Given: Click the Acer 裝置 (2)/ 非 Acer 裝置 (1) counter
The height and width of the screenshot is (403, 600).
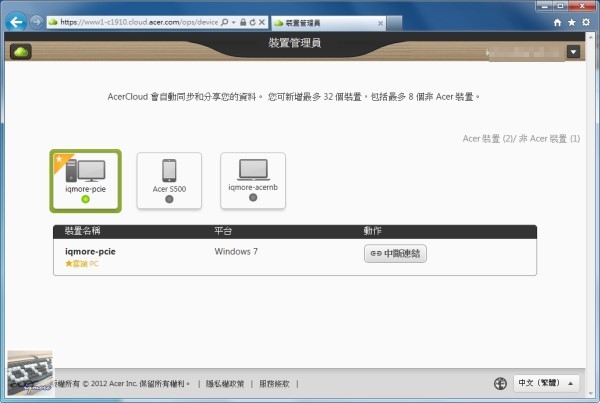Looking at the screenshot, I should coord(521,139).
